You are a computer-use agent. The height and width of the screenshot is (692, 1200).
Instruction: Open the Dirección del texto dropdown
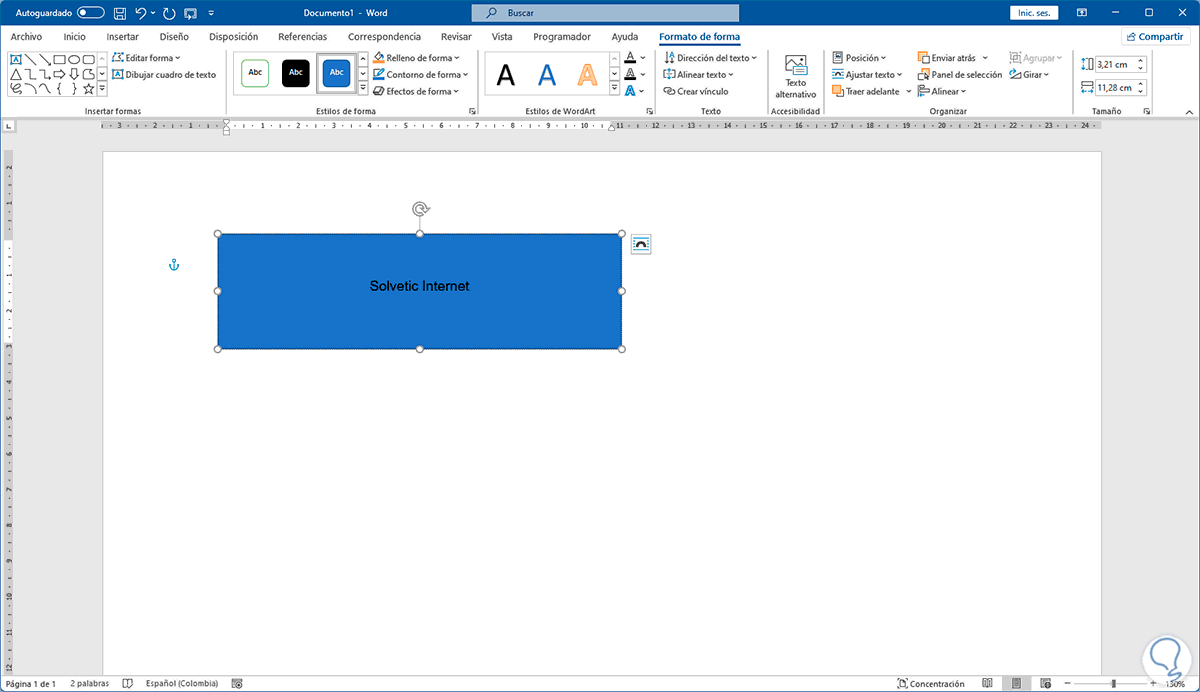coord(711,58)
